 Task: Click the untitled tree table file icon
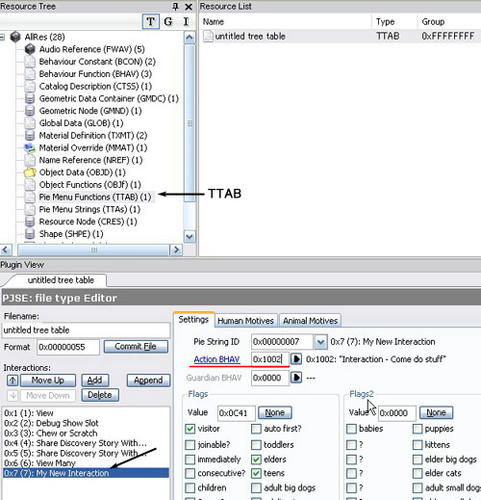[208, 36]
